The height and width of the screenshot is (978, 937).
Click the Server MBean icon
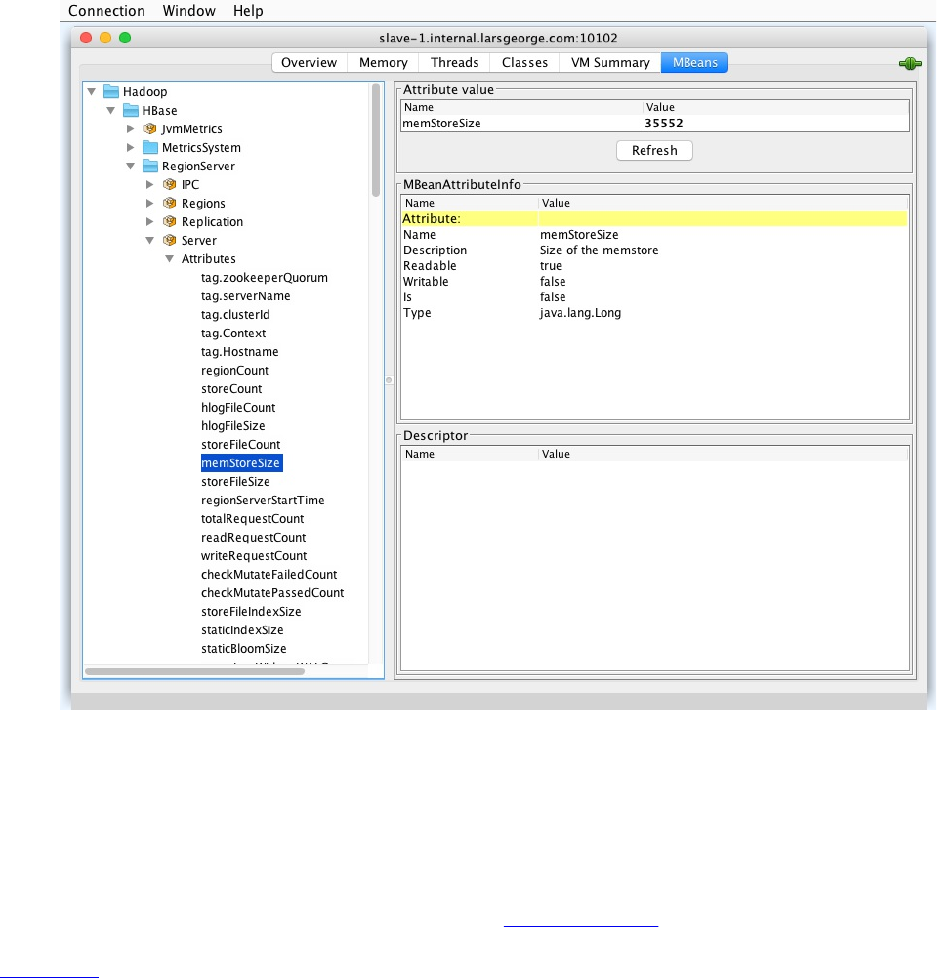coord(170,240)
